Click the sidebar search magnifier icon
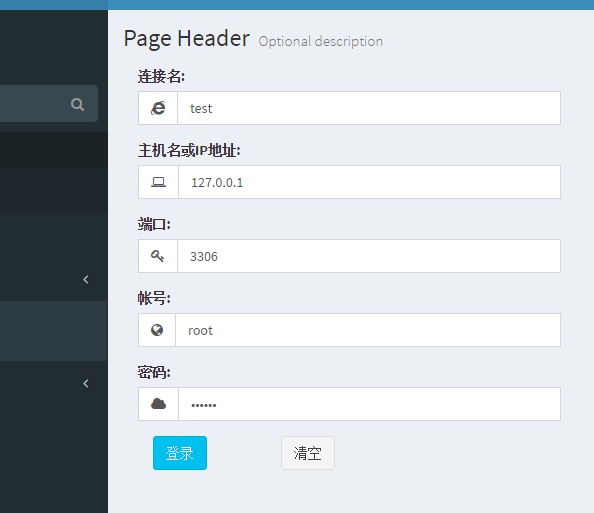The image size is (594, 513). tap(77, 104)
